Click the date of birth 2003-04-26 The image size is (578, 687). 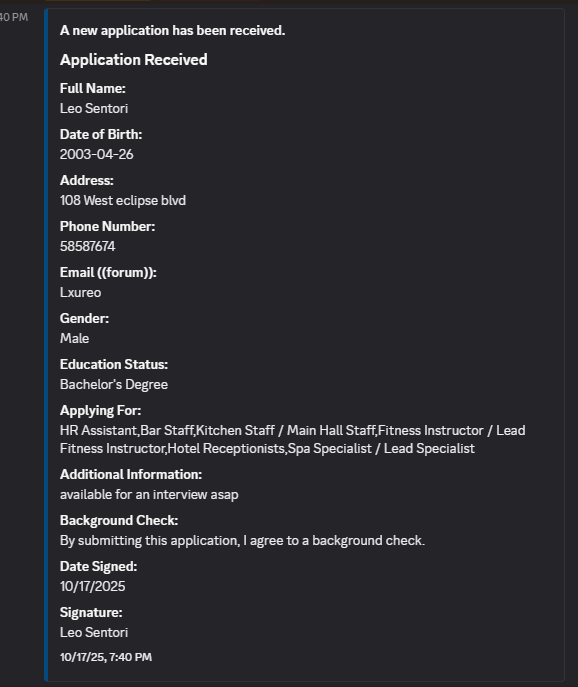coord(96,154)
